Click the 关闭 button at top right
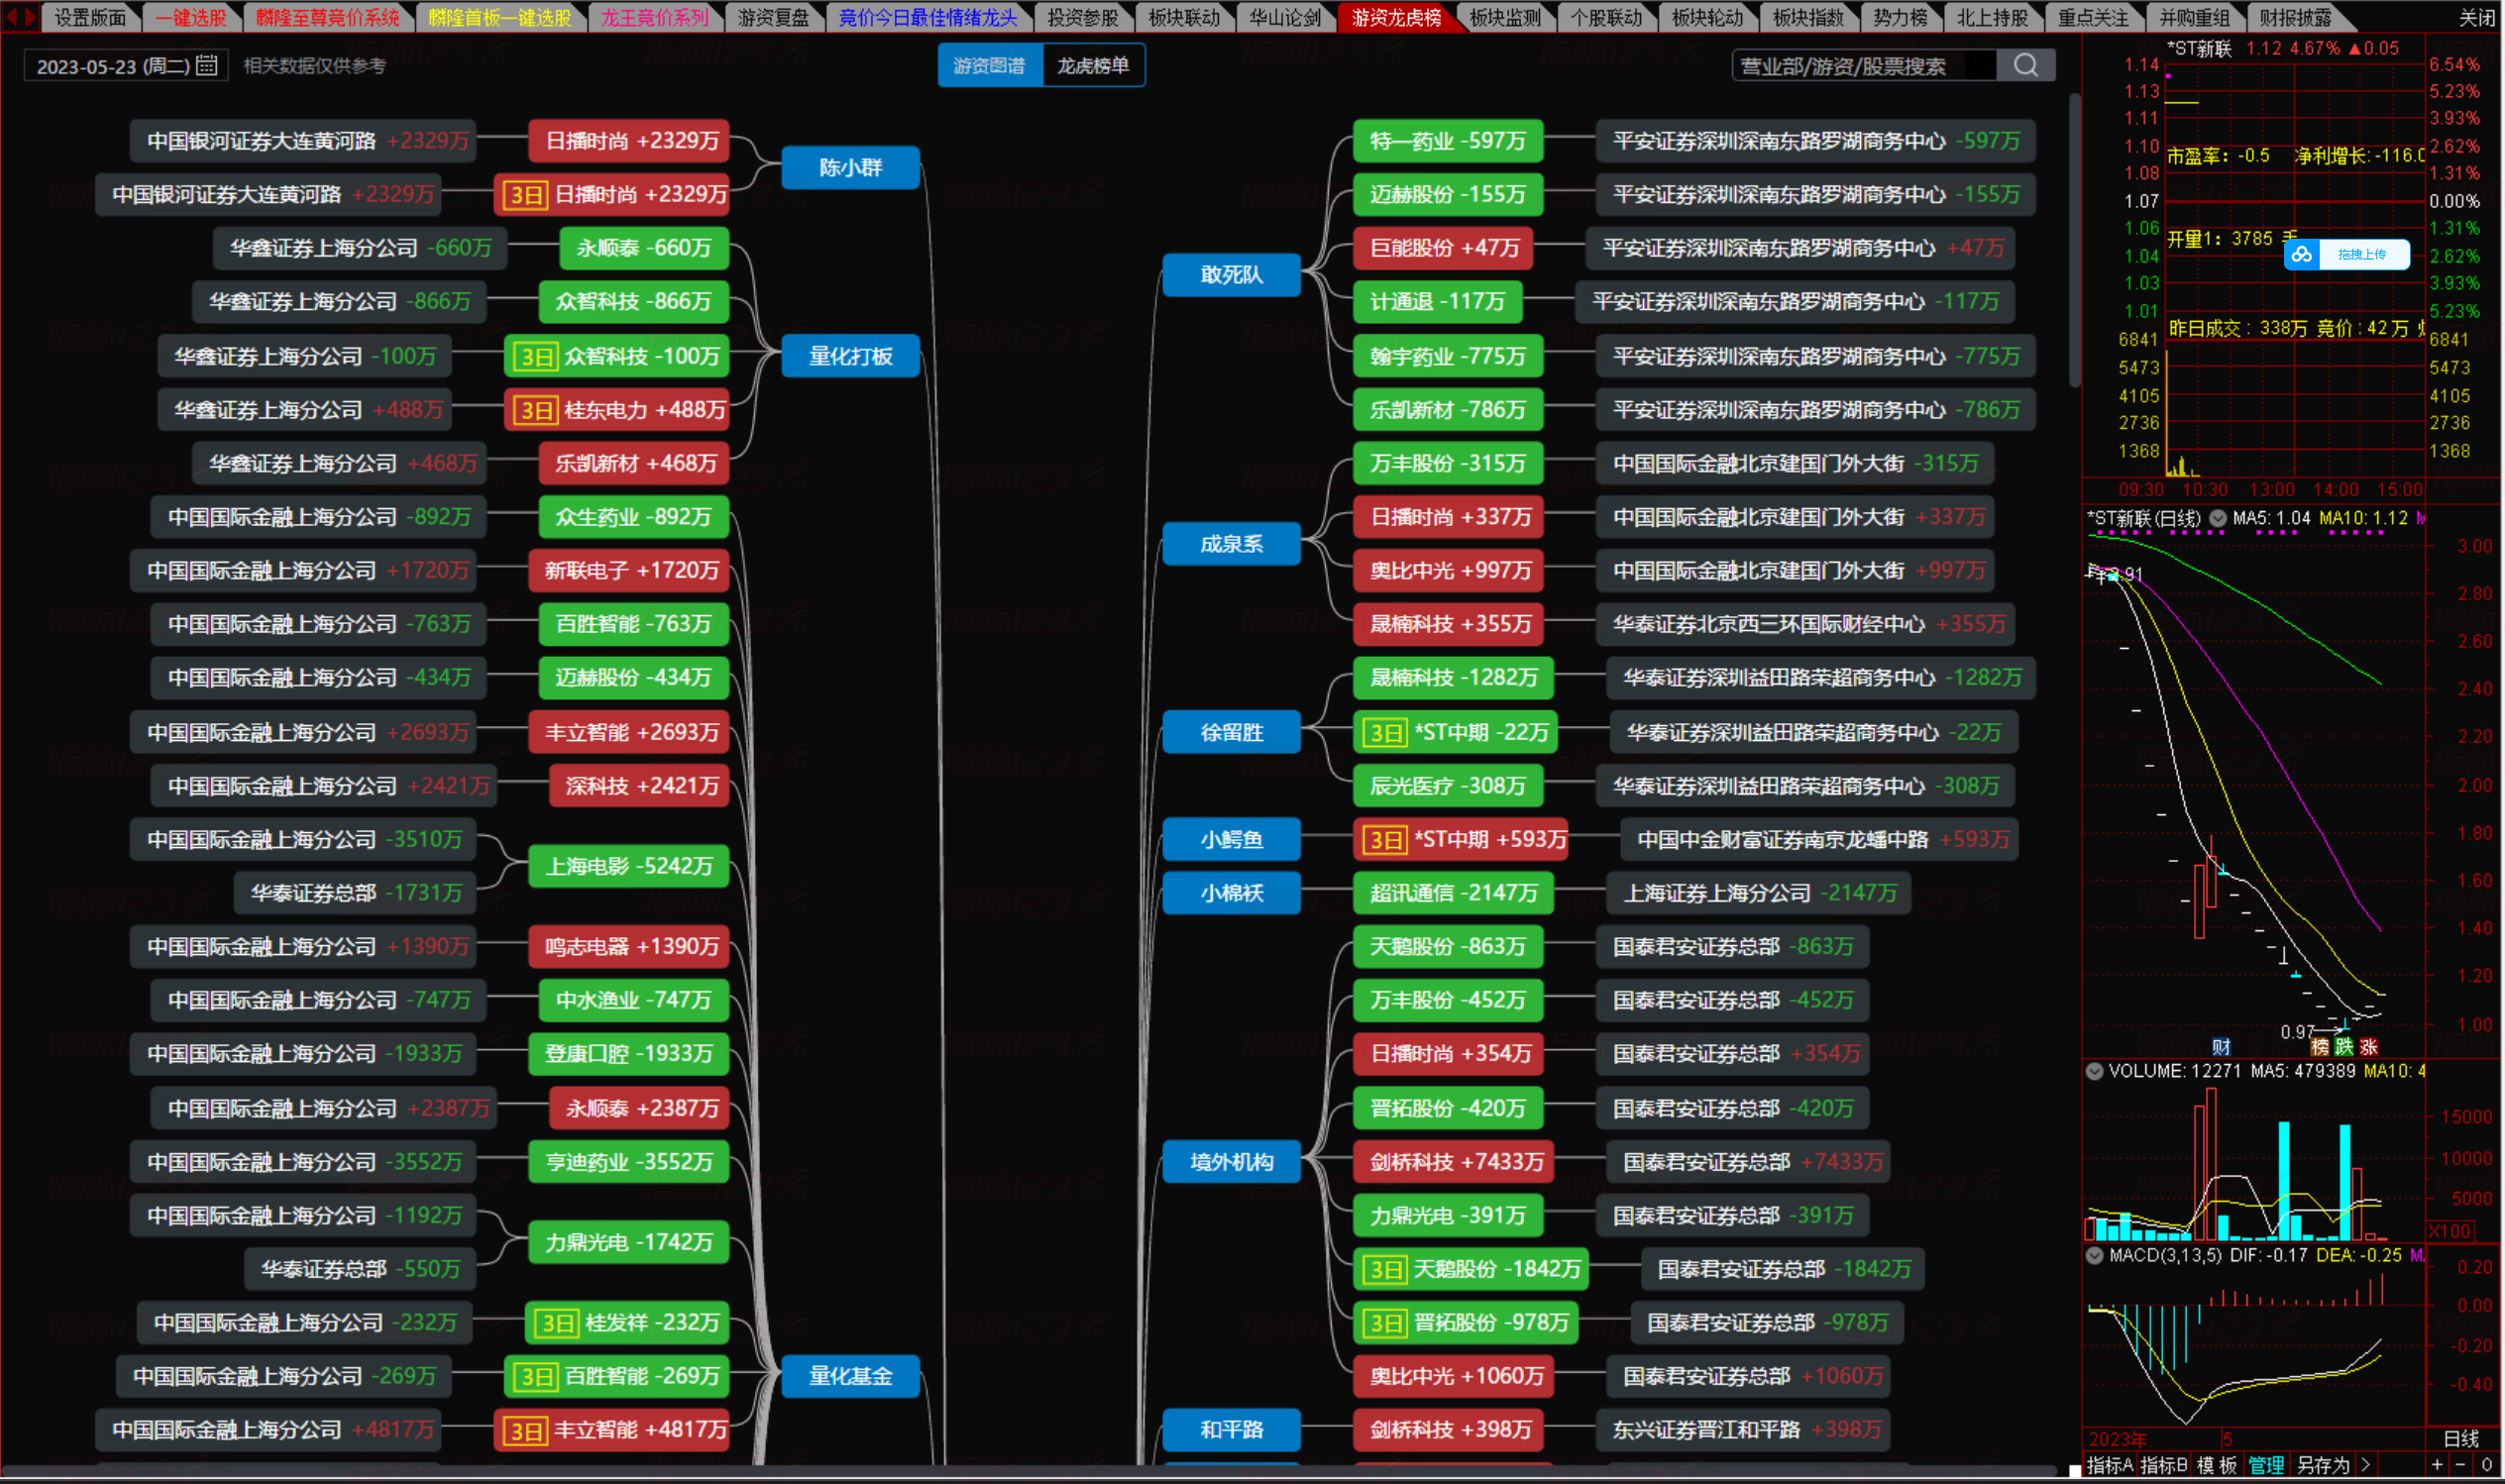This screenshot has width=2505, height=1484. [x=2476, y=17]
